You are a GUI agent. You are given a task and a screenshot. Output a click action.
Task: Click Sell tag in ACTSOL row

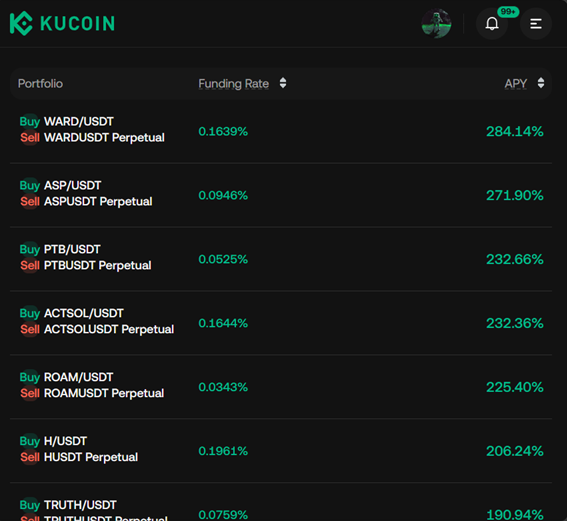click(30, 329)
